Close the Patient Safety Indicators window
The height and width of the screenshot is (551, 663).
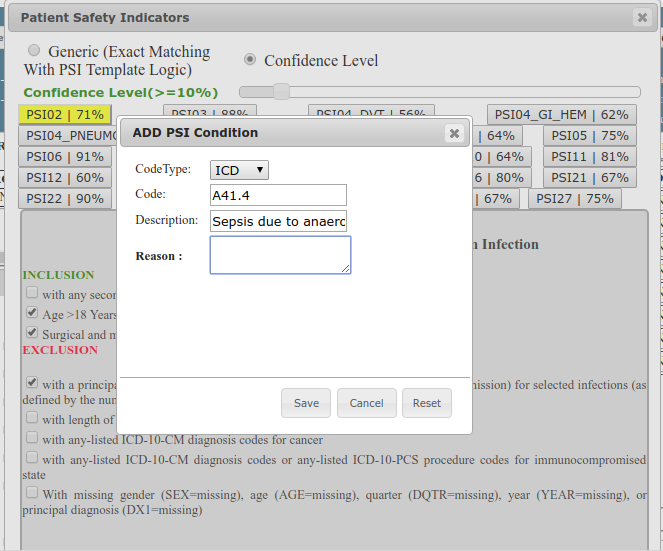pyautogui.click(x=642, y=17)
